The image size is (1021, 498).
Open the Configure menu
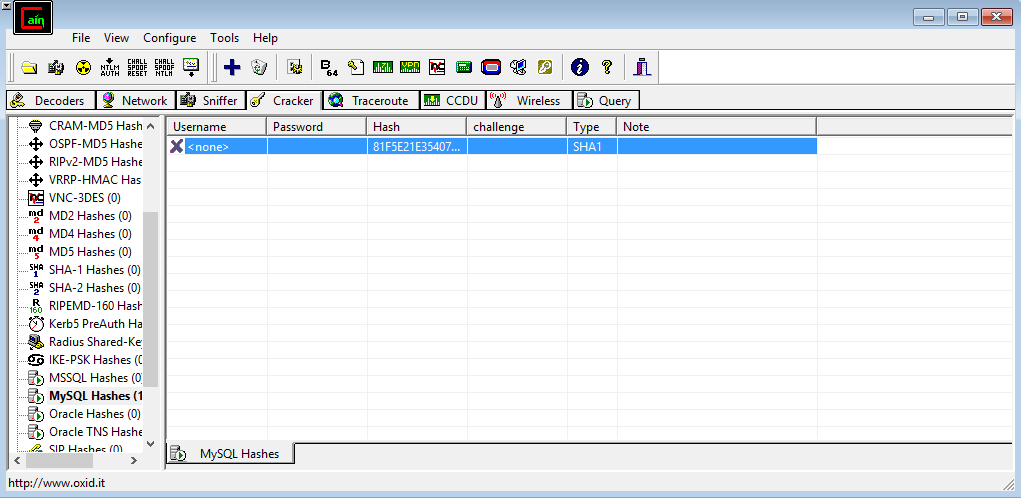169,38
